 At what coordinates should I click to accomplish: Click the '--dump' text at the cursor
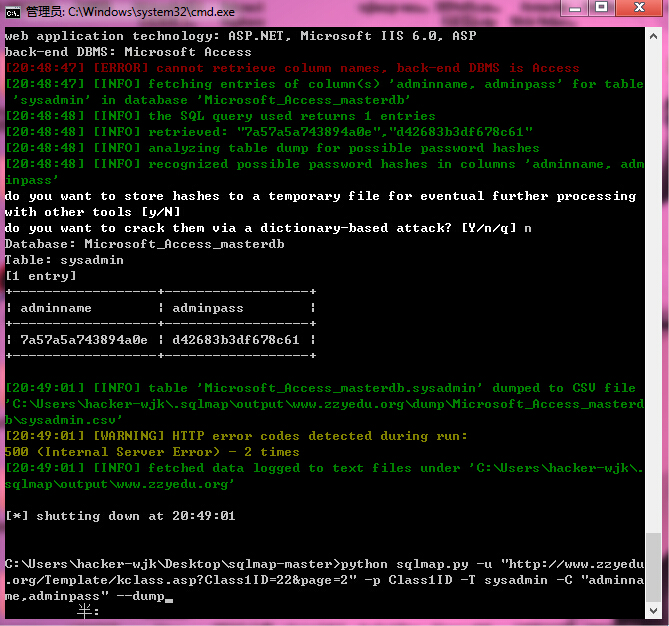(x=140, y=596)
